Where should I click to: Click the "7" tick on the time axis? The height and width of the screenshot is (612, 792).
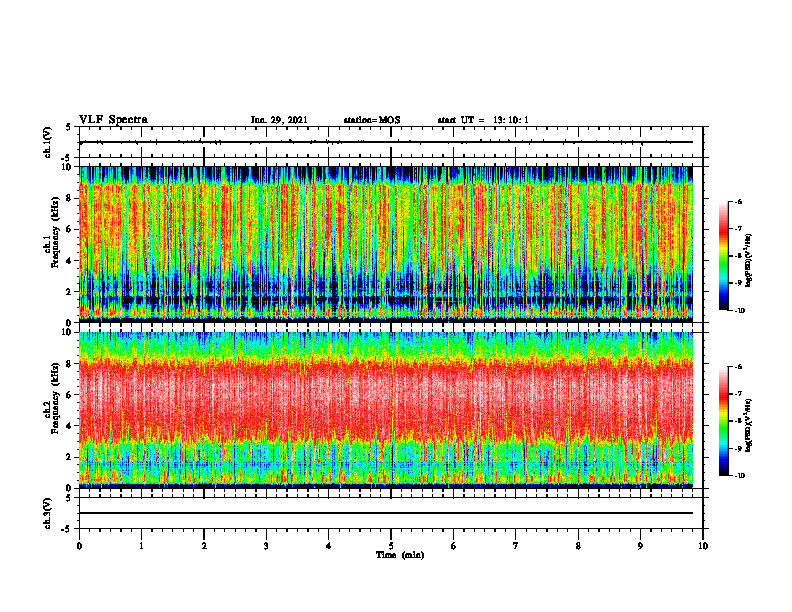(x=516, y=546)
